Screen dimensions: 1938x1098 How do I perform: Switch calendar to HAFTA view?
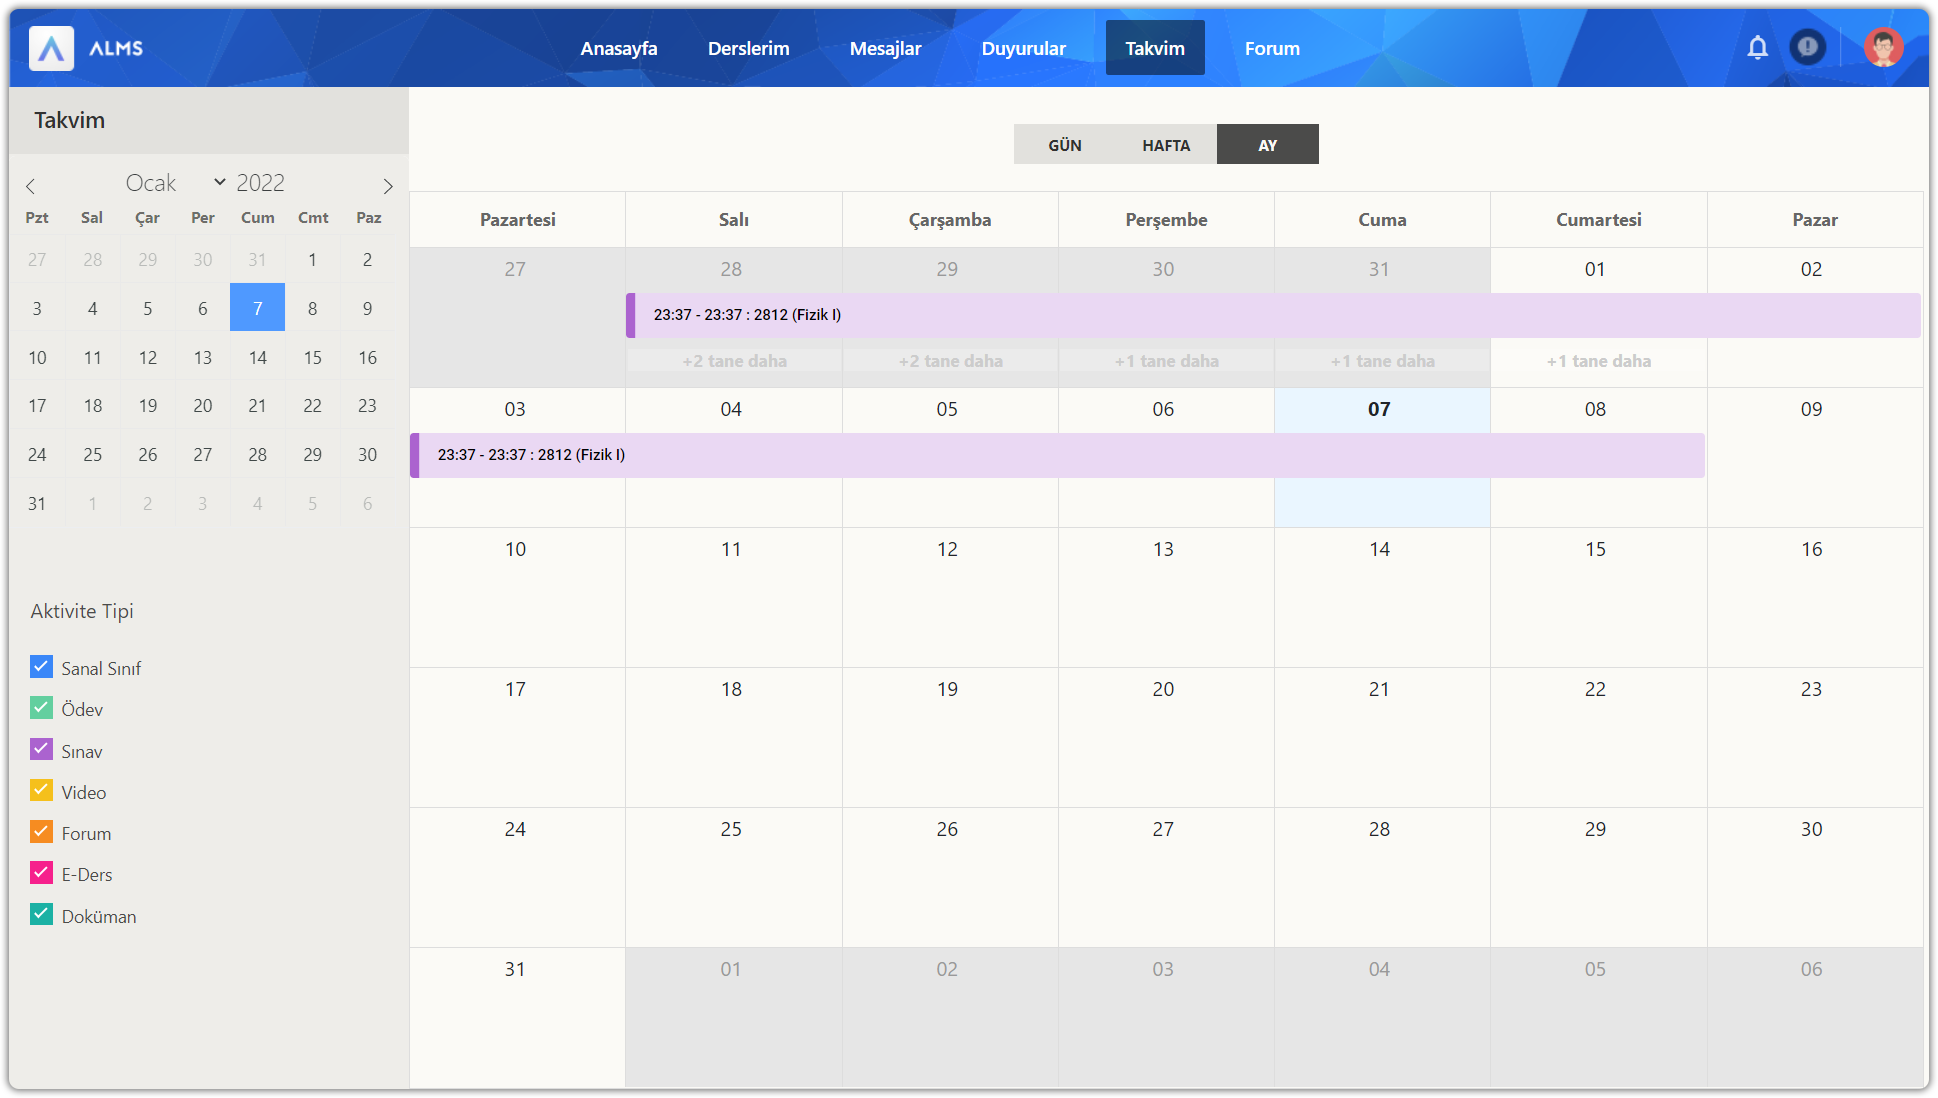pos(1166,145)
